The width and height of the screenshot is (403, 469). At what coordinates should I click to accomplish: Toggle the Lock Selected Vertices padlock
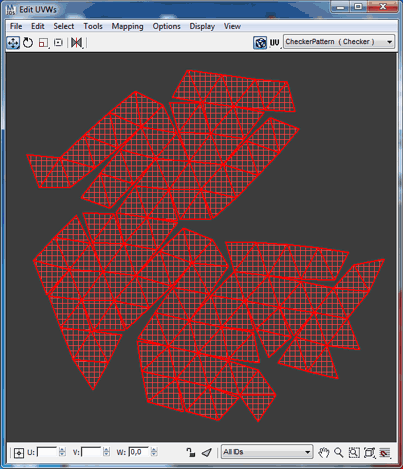pyautogui.click(x=191, y=452)
